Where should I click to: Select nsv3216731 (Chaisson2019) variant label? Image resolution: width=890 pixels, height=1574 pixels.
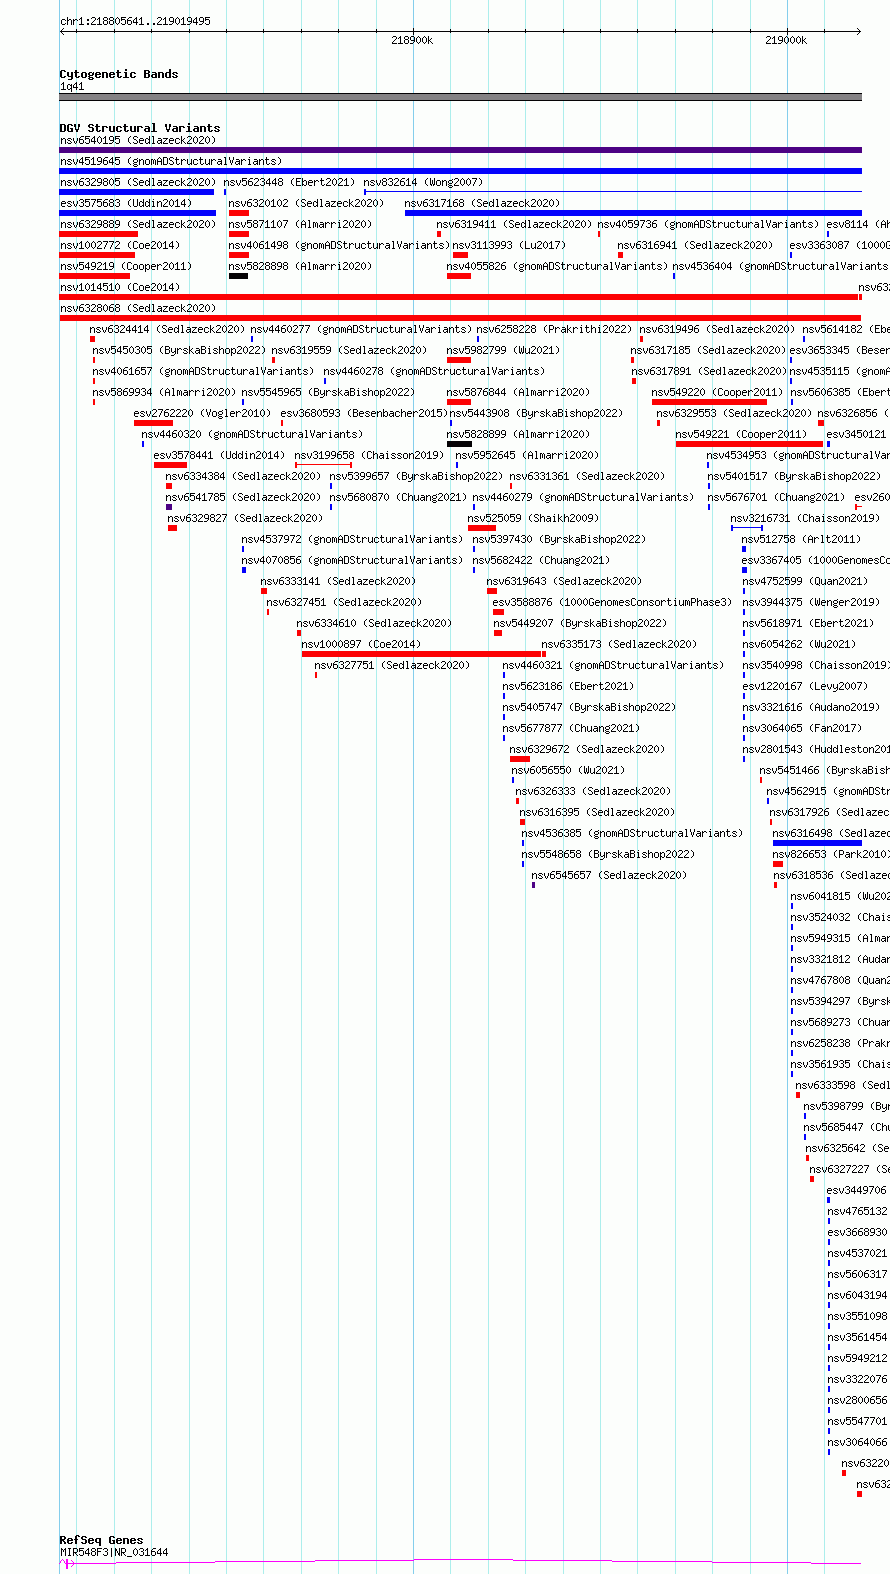805,518
